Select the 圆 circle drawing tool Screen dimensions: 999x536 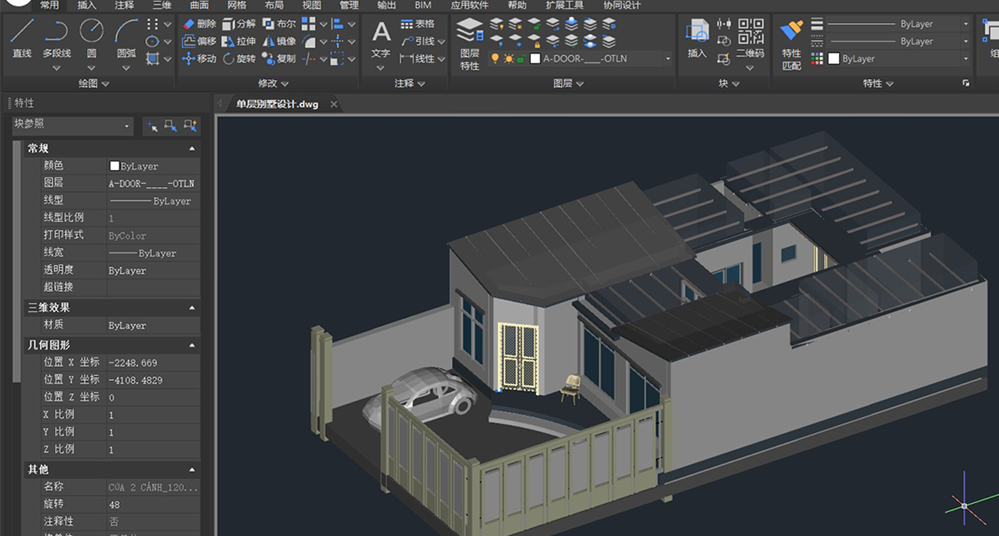91,38
